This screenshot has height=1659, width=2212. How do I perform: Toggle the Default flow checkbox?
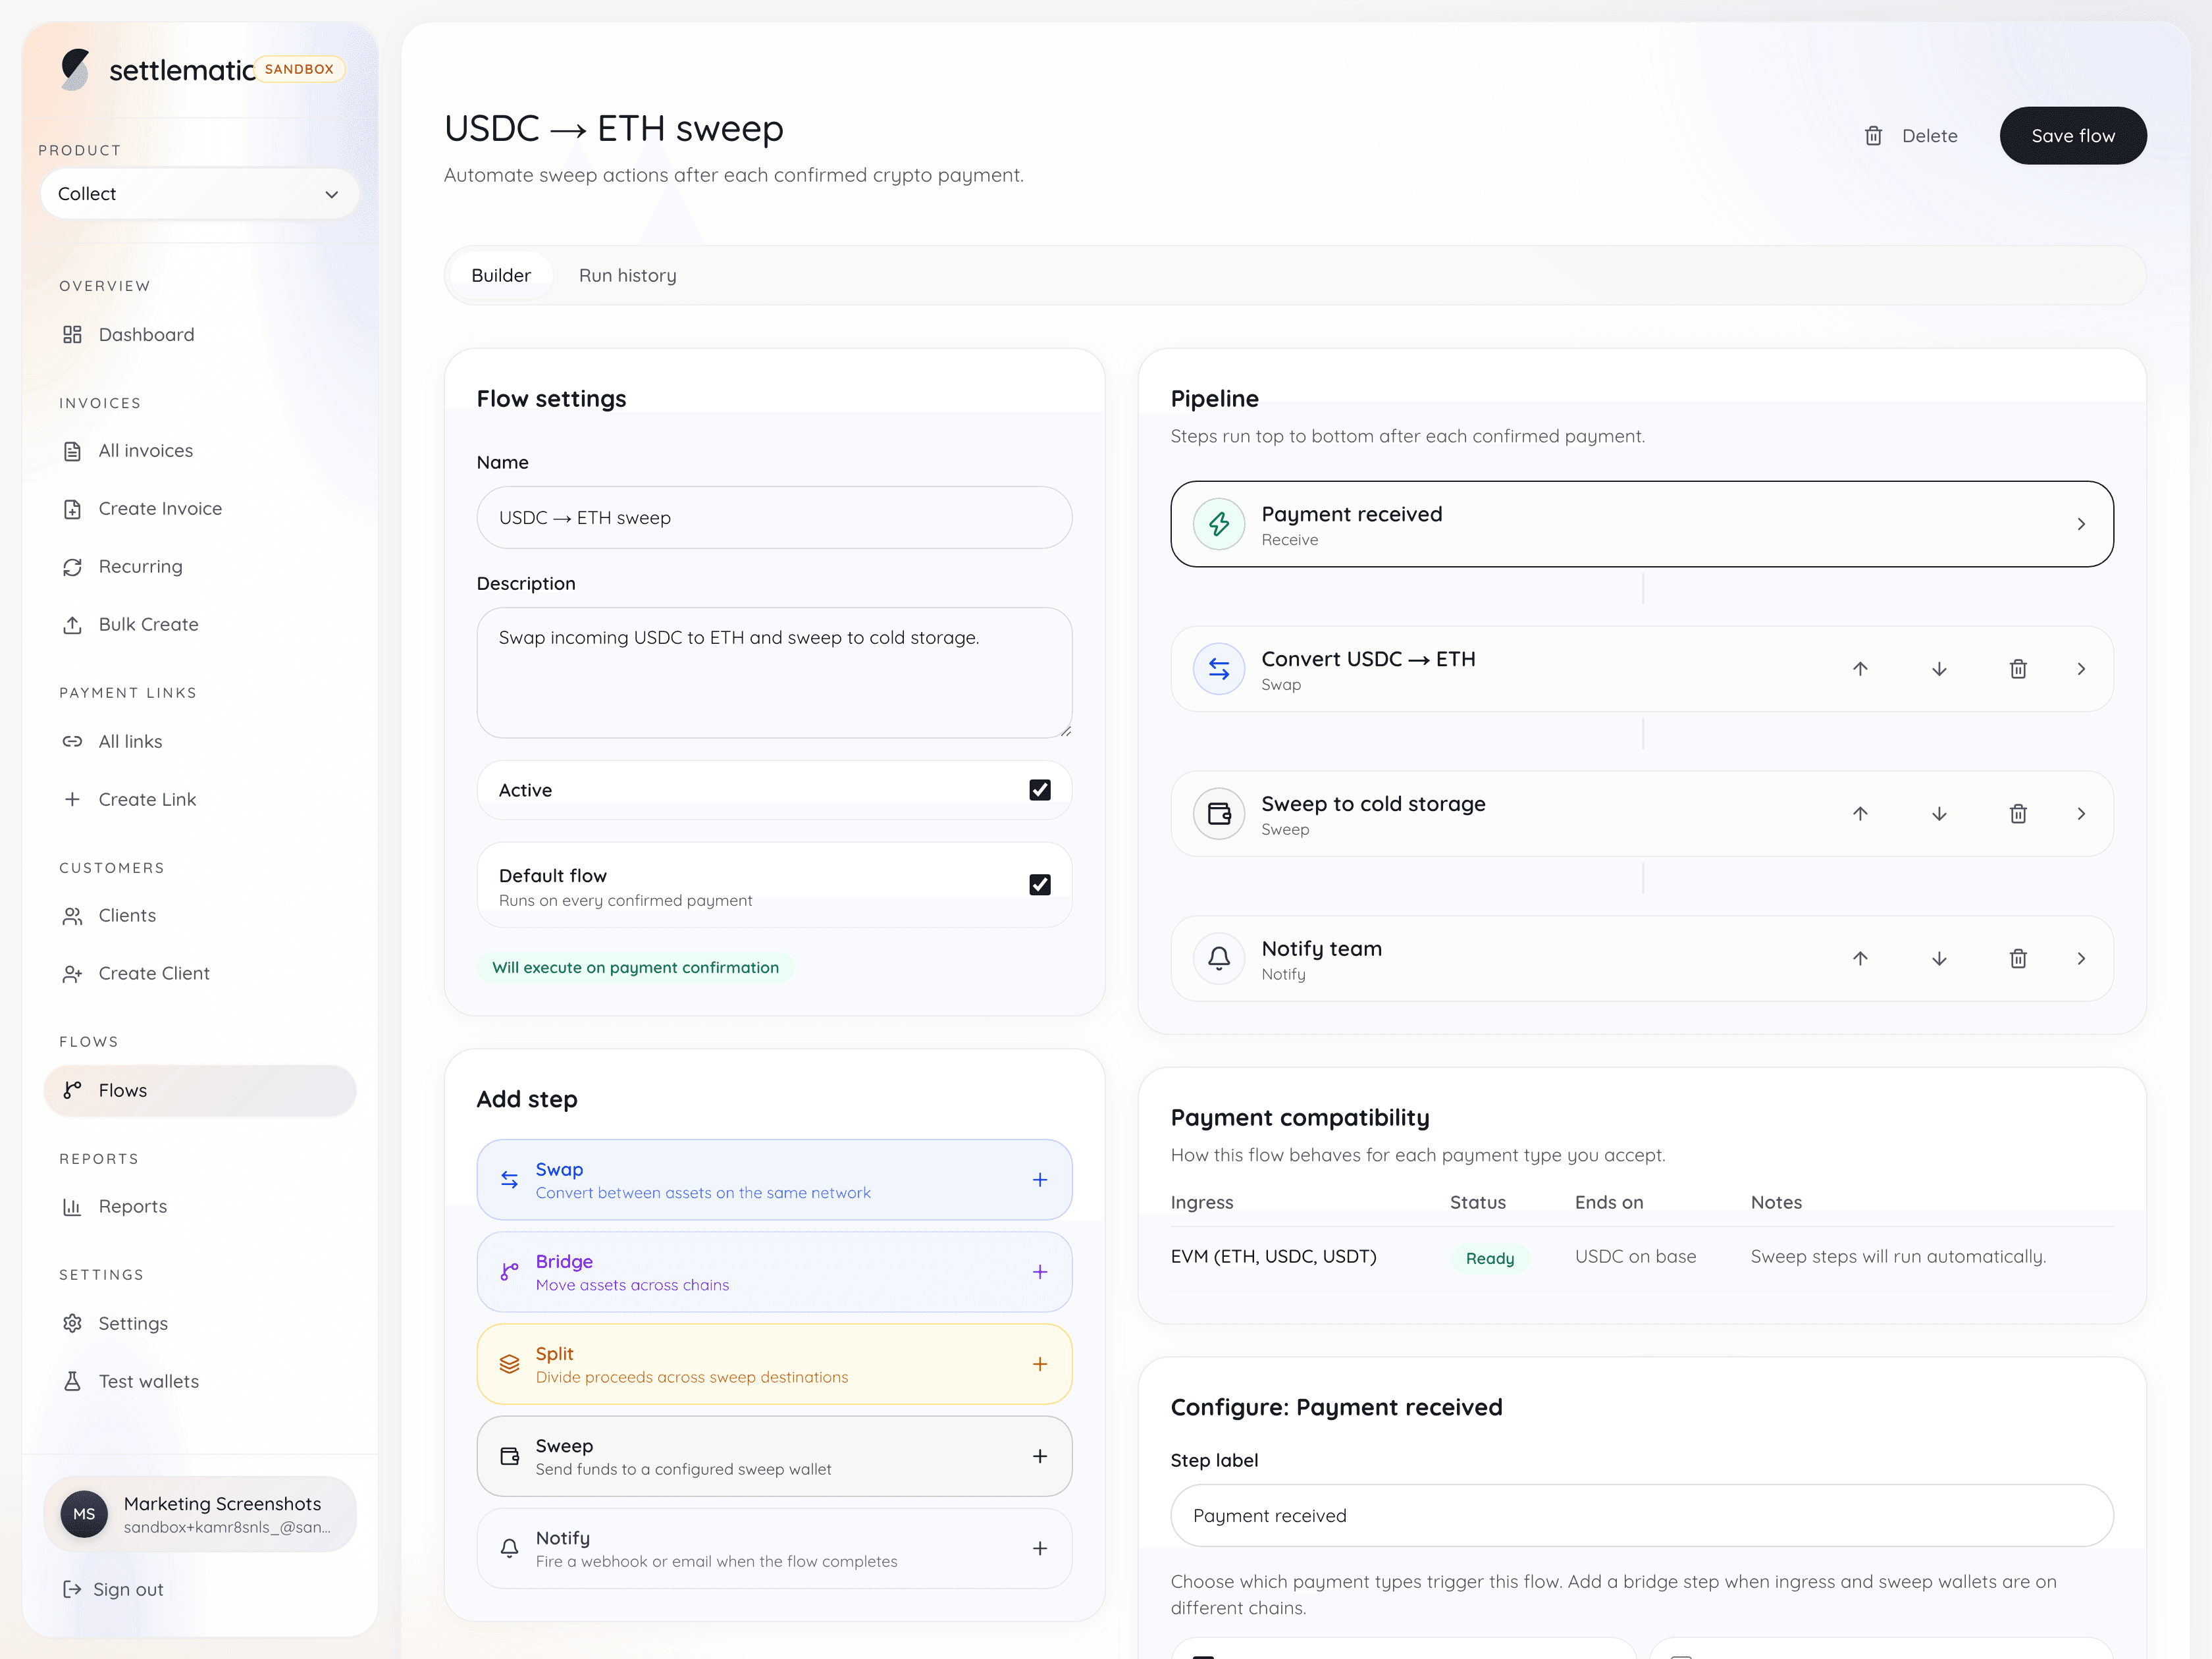click(1040, 885)
